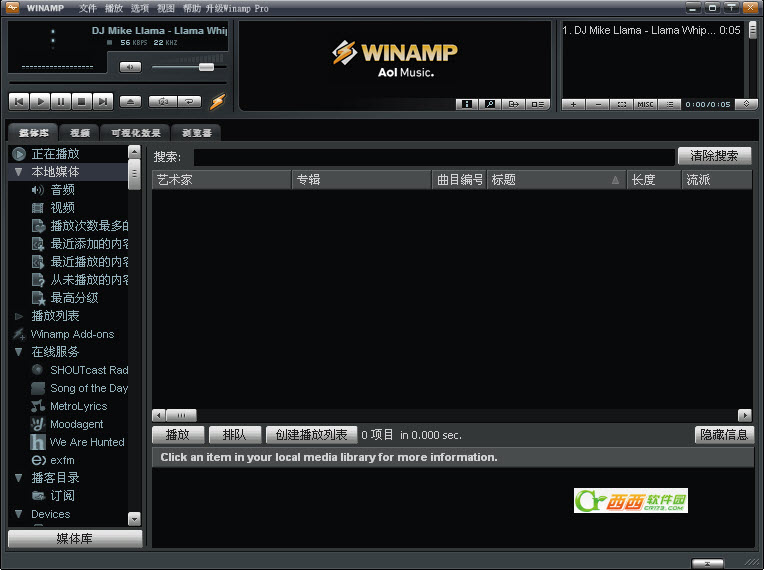
Task: Toggle repeat mode button
Action: click(x=189, y=101)
